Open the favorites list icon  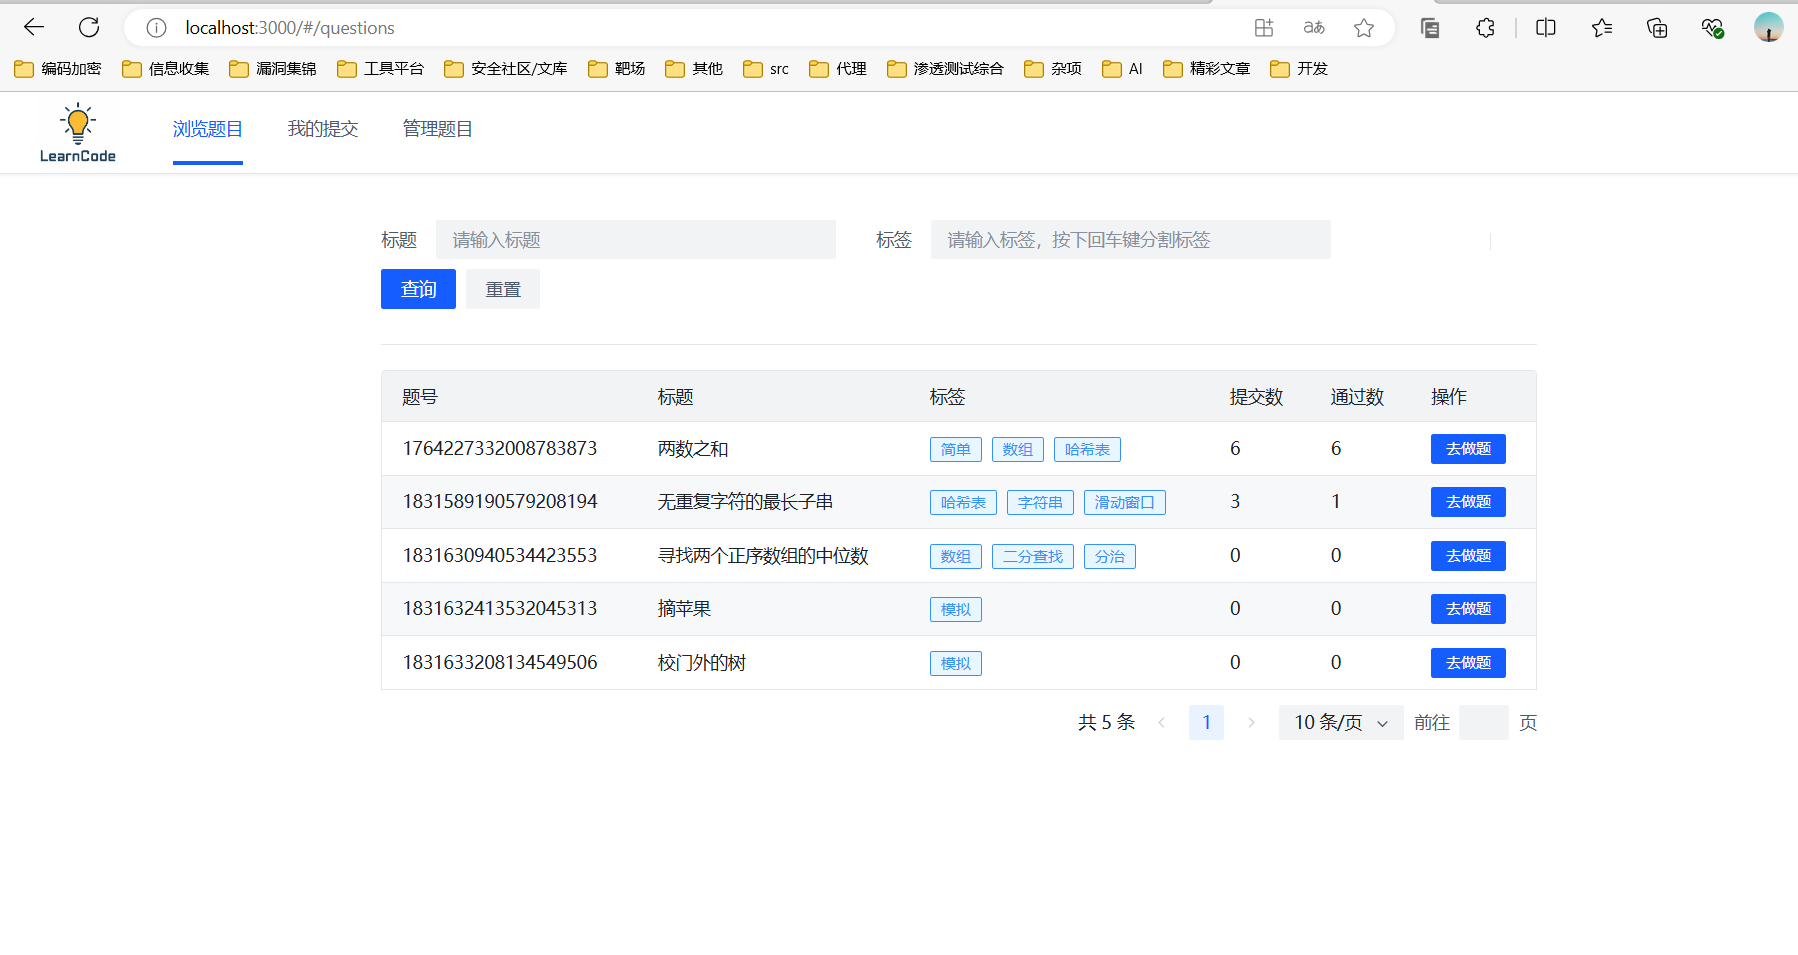pyautogui.click(x=1601, y=28)
